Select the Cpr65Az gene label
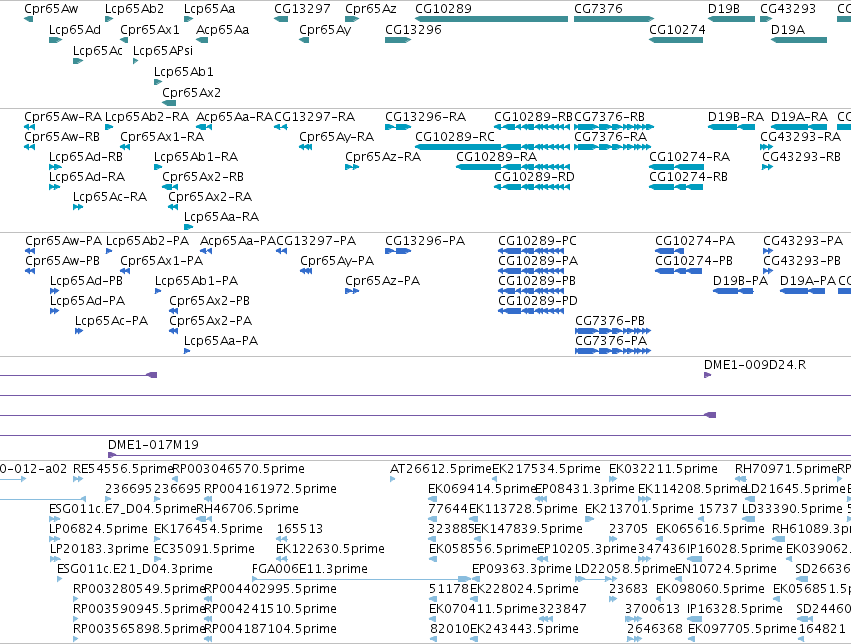 click(x=371, y=9)
